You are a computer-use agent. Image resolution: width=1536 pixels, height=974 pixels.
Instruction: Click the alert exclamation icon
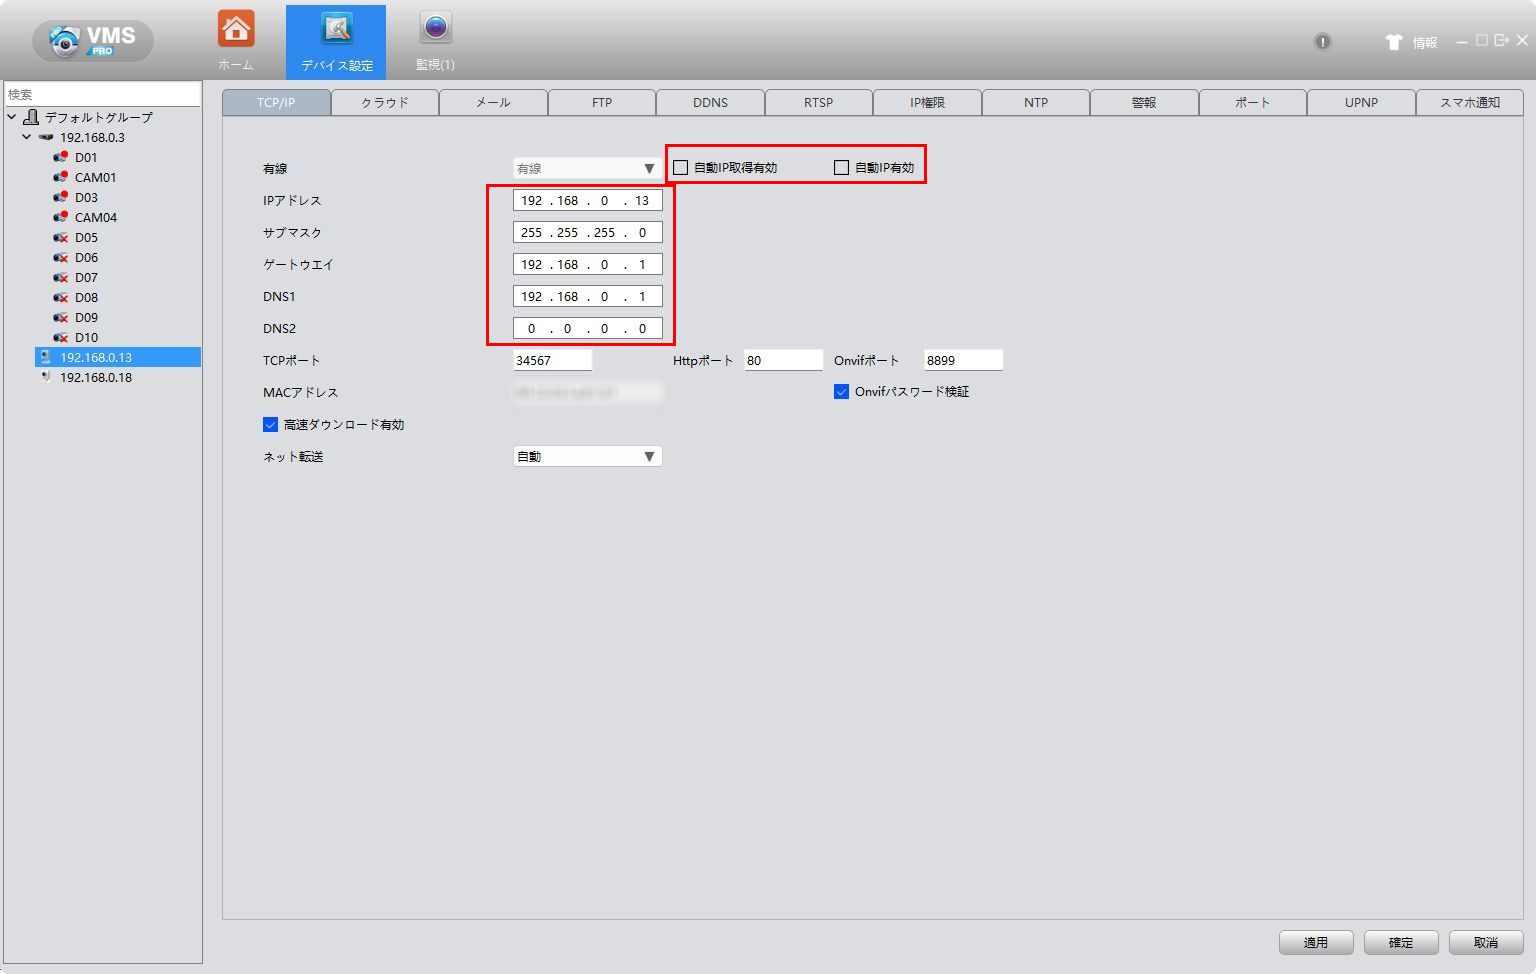(1322, 42)
